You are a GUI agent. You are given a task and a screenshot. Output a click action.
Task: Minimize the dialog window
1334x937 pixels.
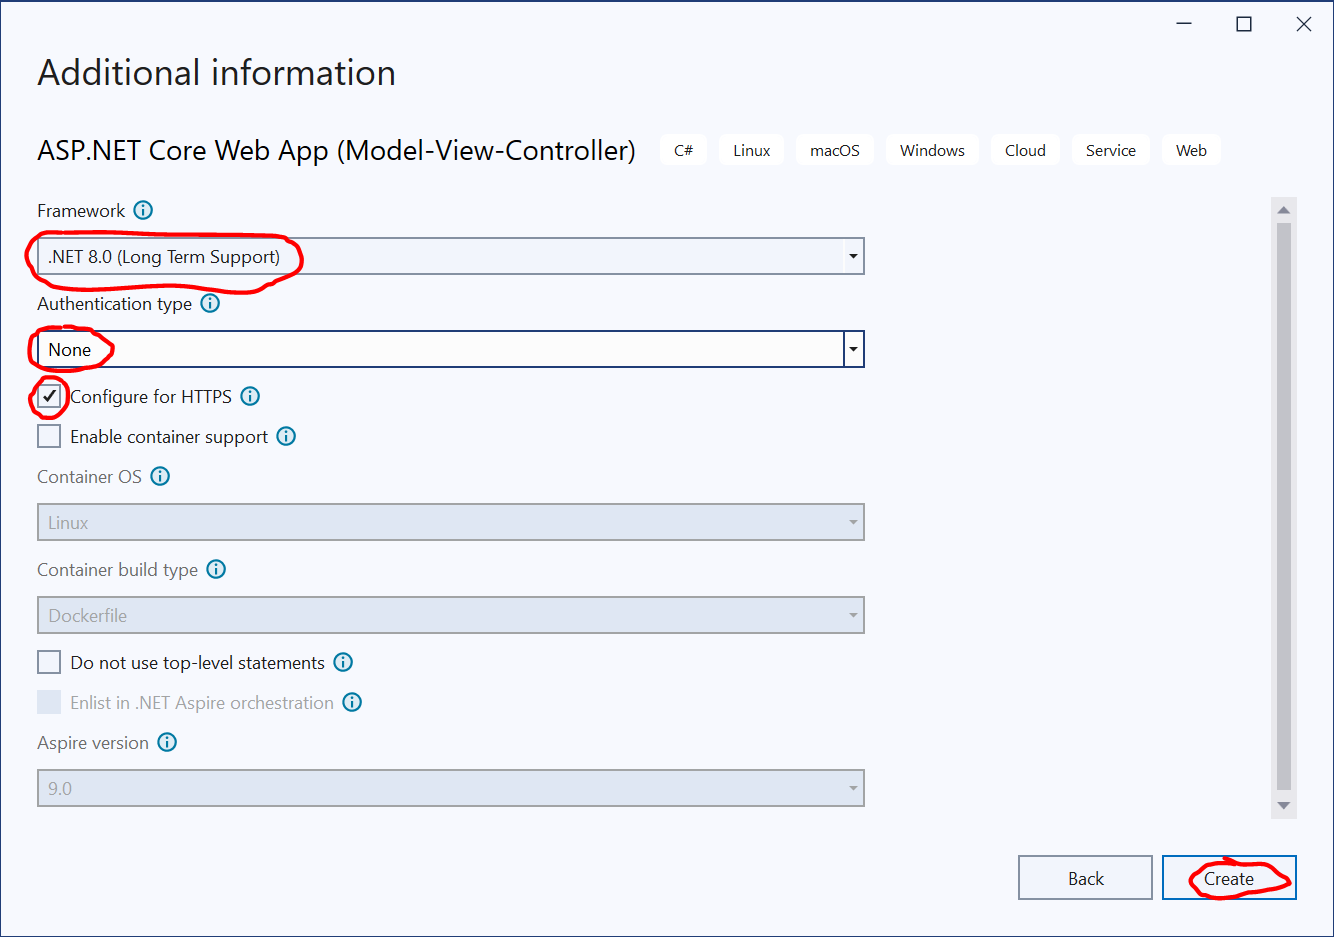pyautogui.click(x=1184, y=24)
